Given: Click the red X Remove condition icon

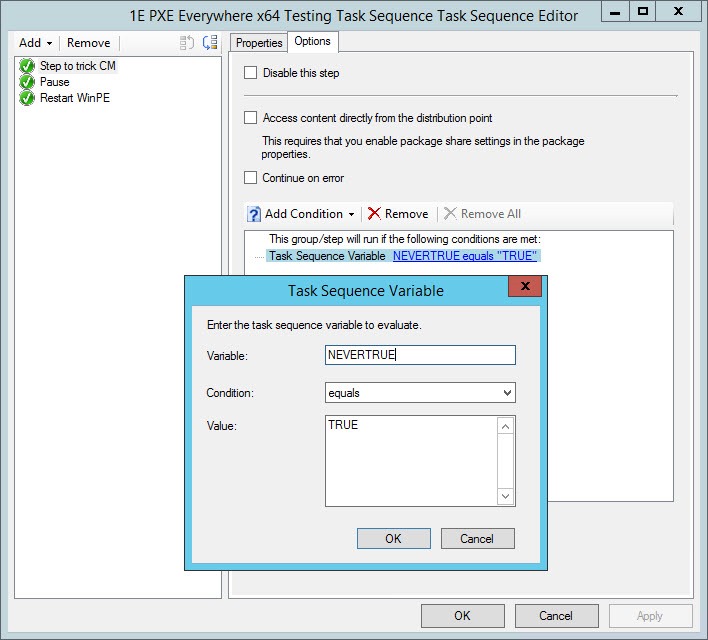Looking at the screenshot, I should click(x=374, y=214).
